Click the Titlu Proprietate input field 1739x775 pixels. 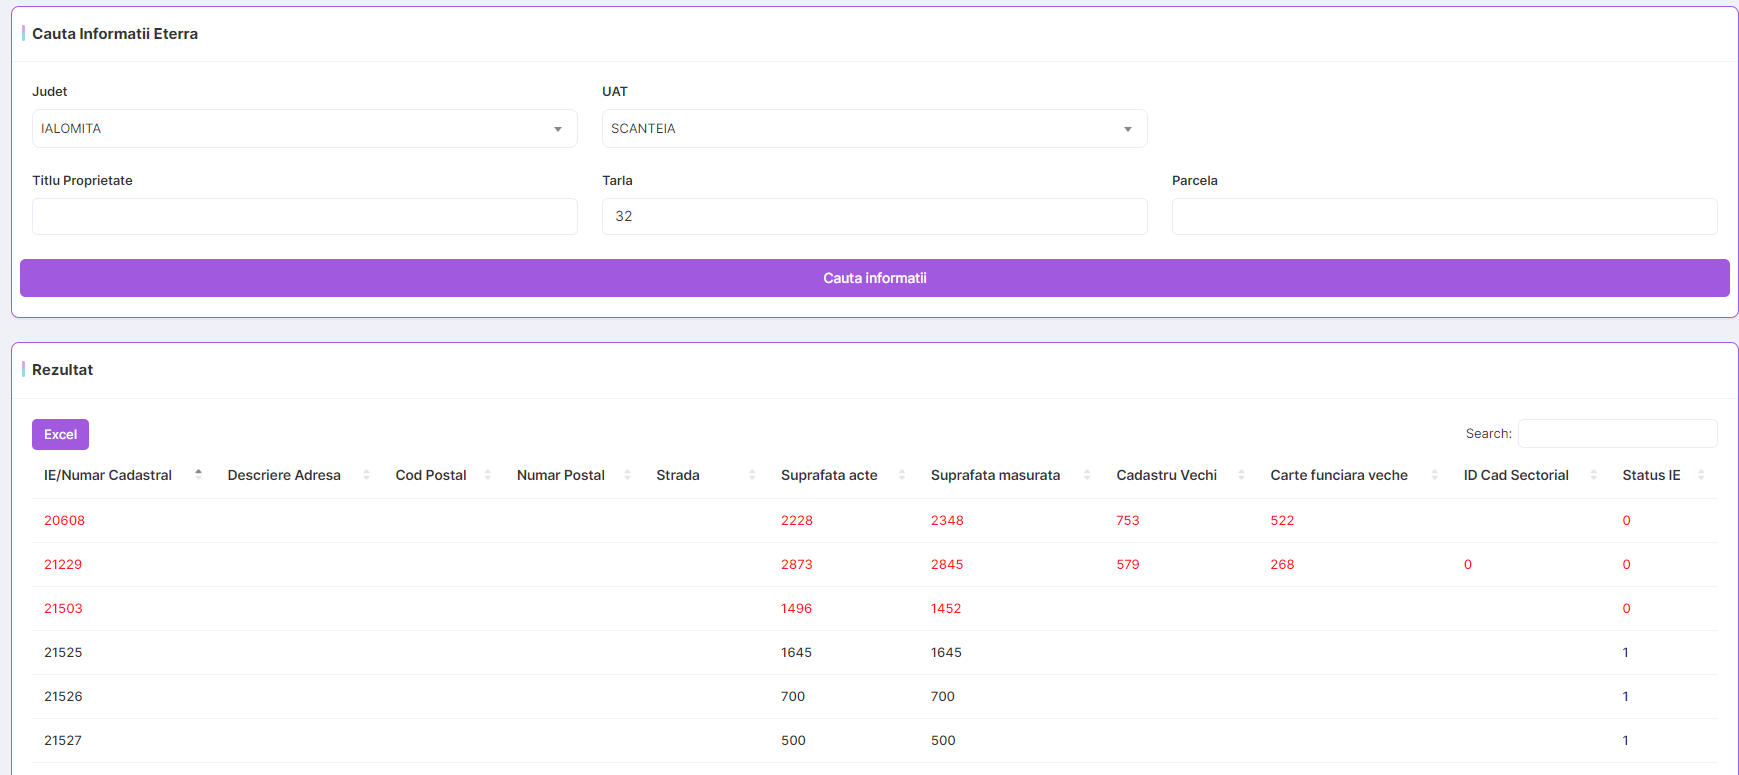304,217
